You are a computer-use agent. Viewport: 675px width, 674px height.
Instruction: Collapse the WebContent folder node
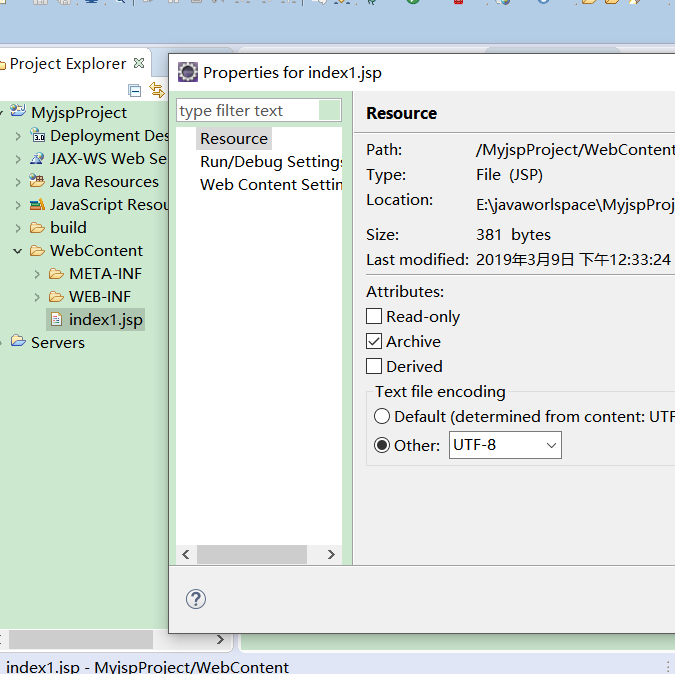tap(18, 251)
